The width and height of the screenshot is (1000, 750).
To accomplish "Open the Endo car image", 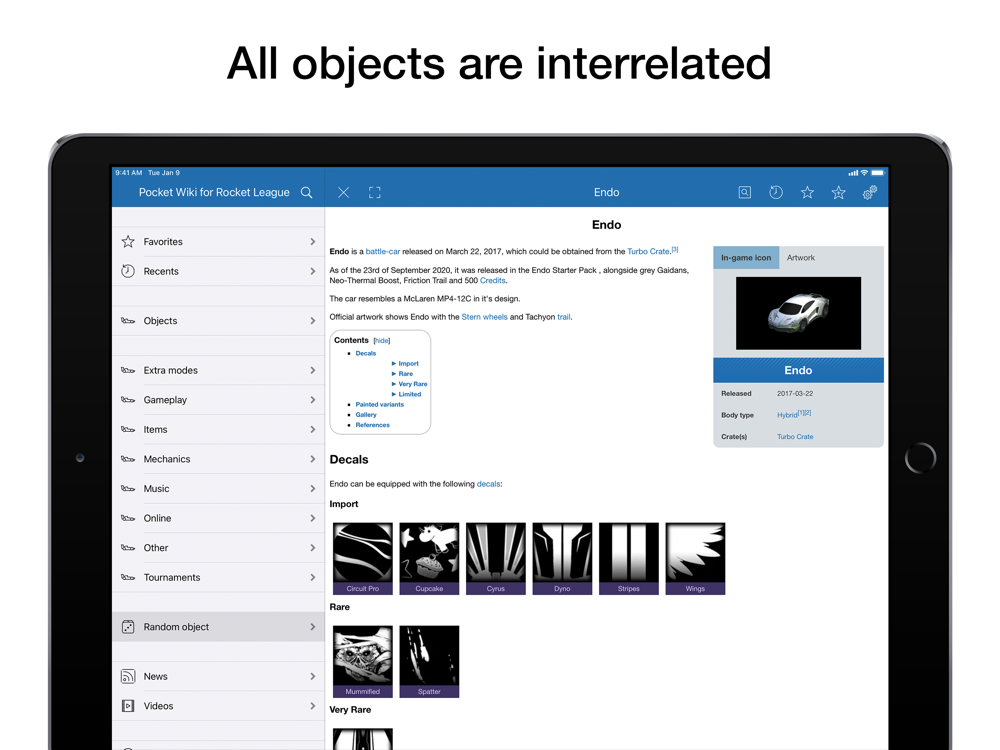I will click(x=798, y=313).
